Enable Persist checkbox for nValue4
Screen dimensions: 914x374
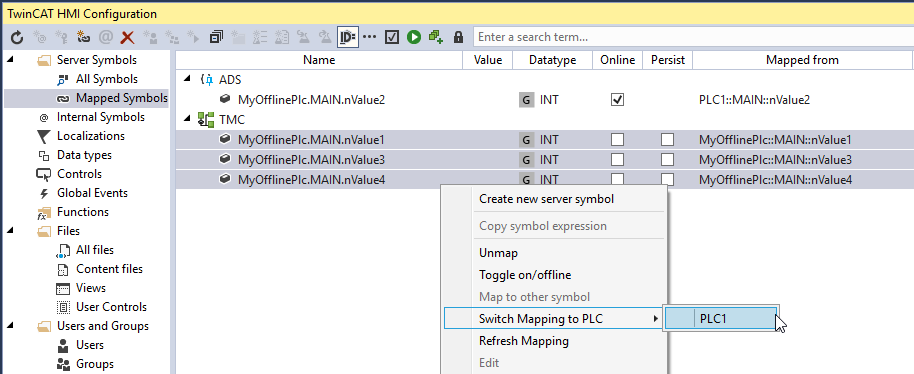[667, 178]
